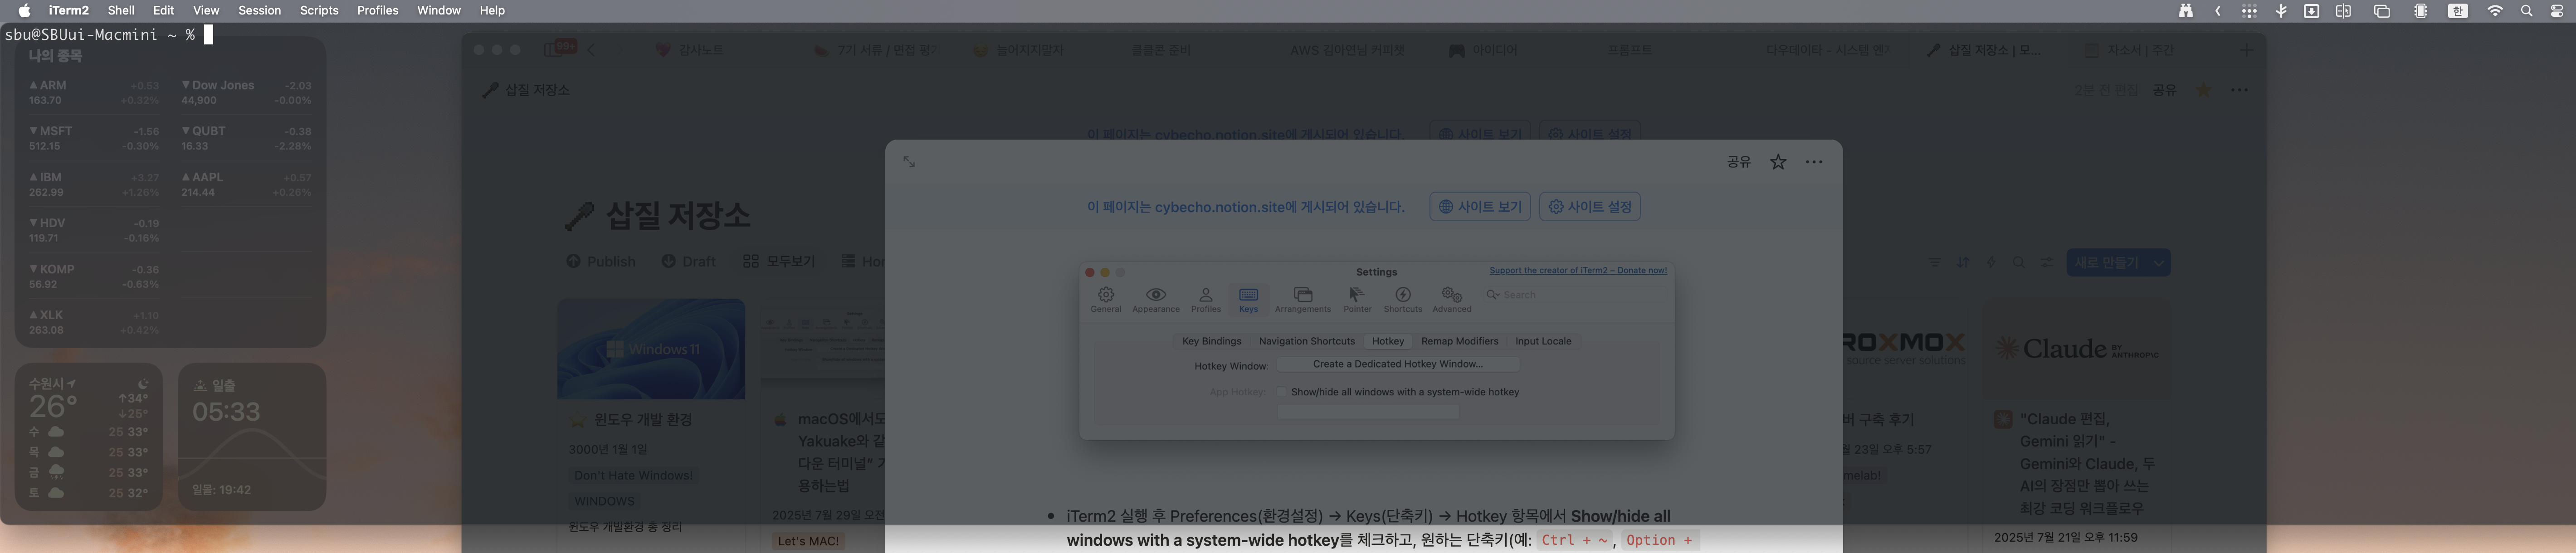Click the download tray icon in menu bar

2311,11
